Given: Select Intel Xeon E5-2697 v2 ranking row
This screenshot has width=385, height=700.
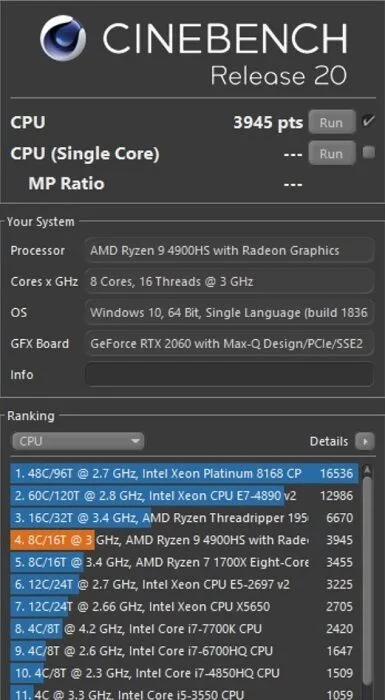Looking at the screenshot, I should coord(184,584).
